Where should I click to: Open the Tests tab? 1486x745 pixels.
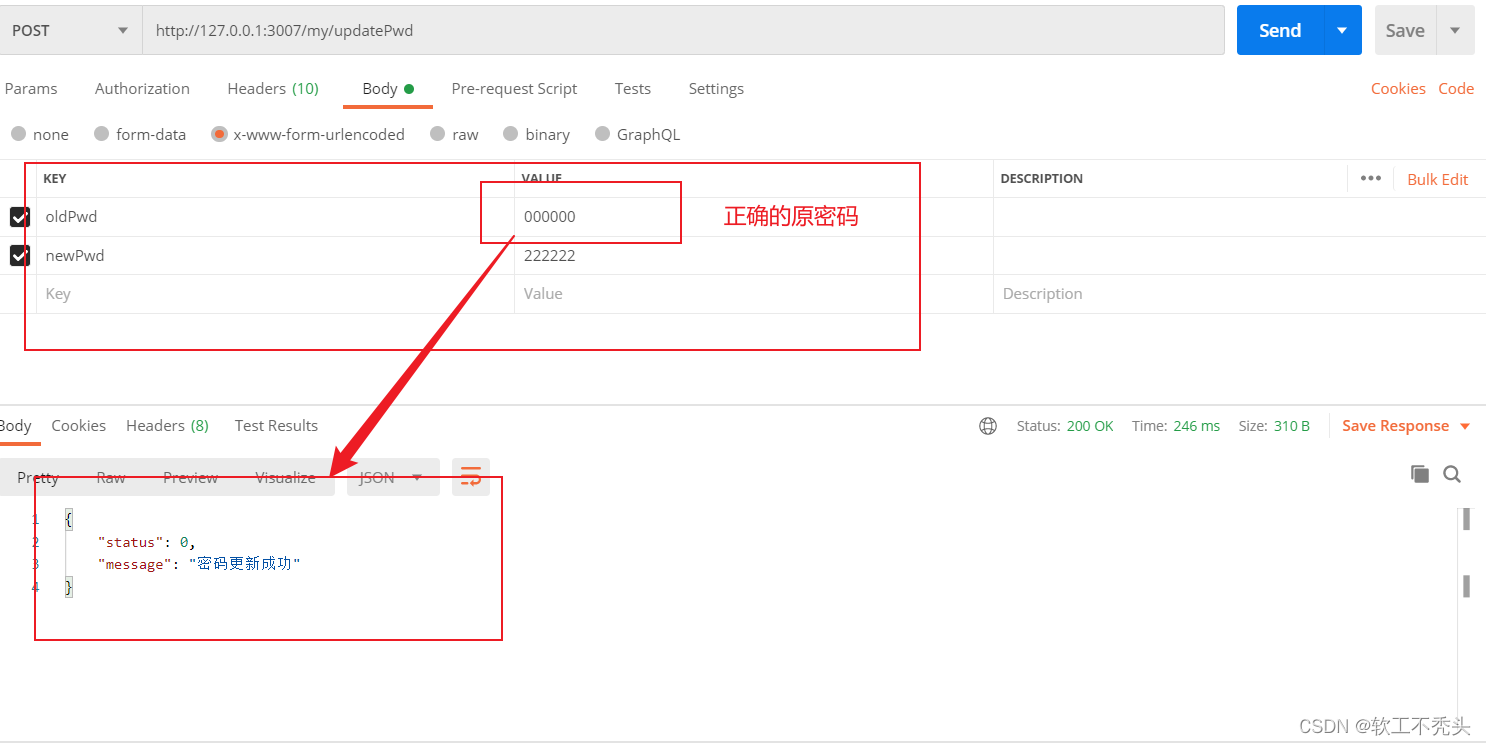pos(633,88)
